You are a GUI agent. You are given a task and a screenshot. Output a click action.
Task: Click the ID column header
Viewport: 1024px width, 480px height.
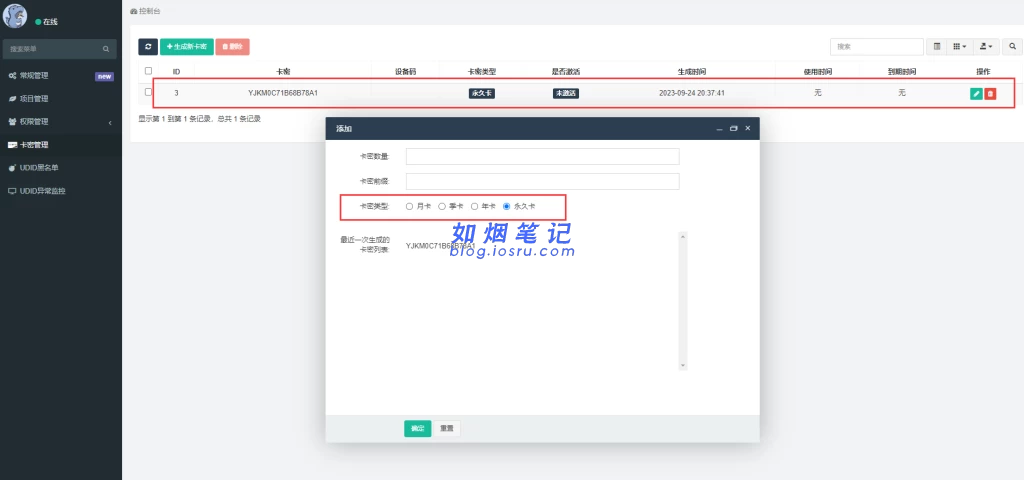[176, 71]
